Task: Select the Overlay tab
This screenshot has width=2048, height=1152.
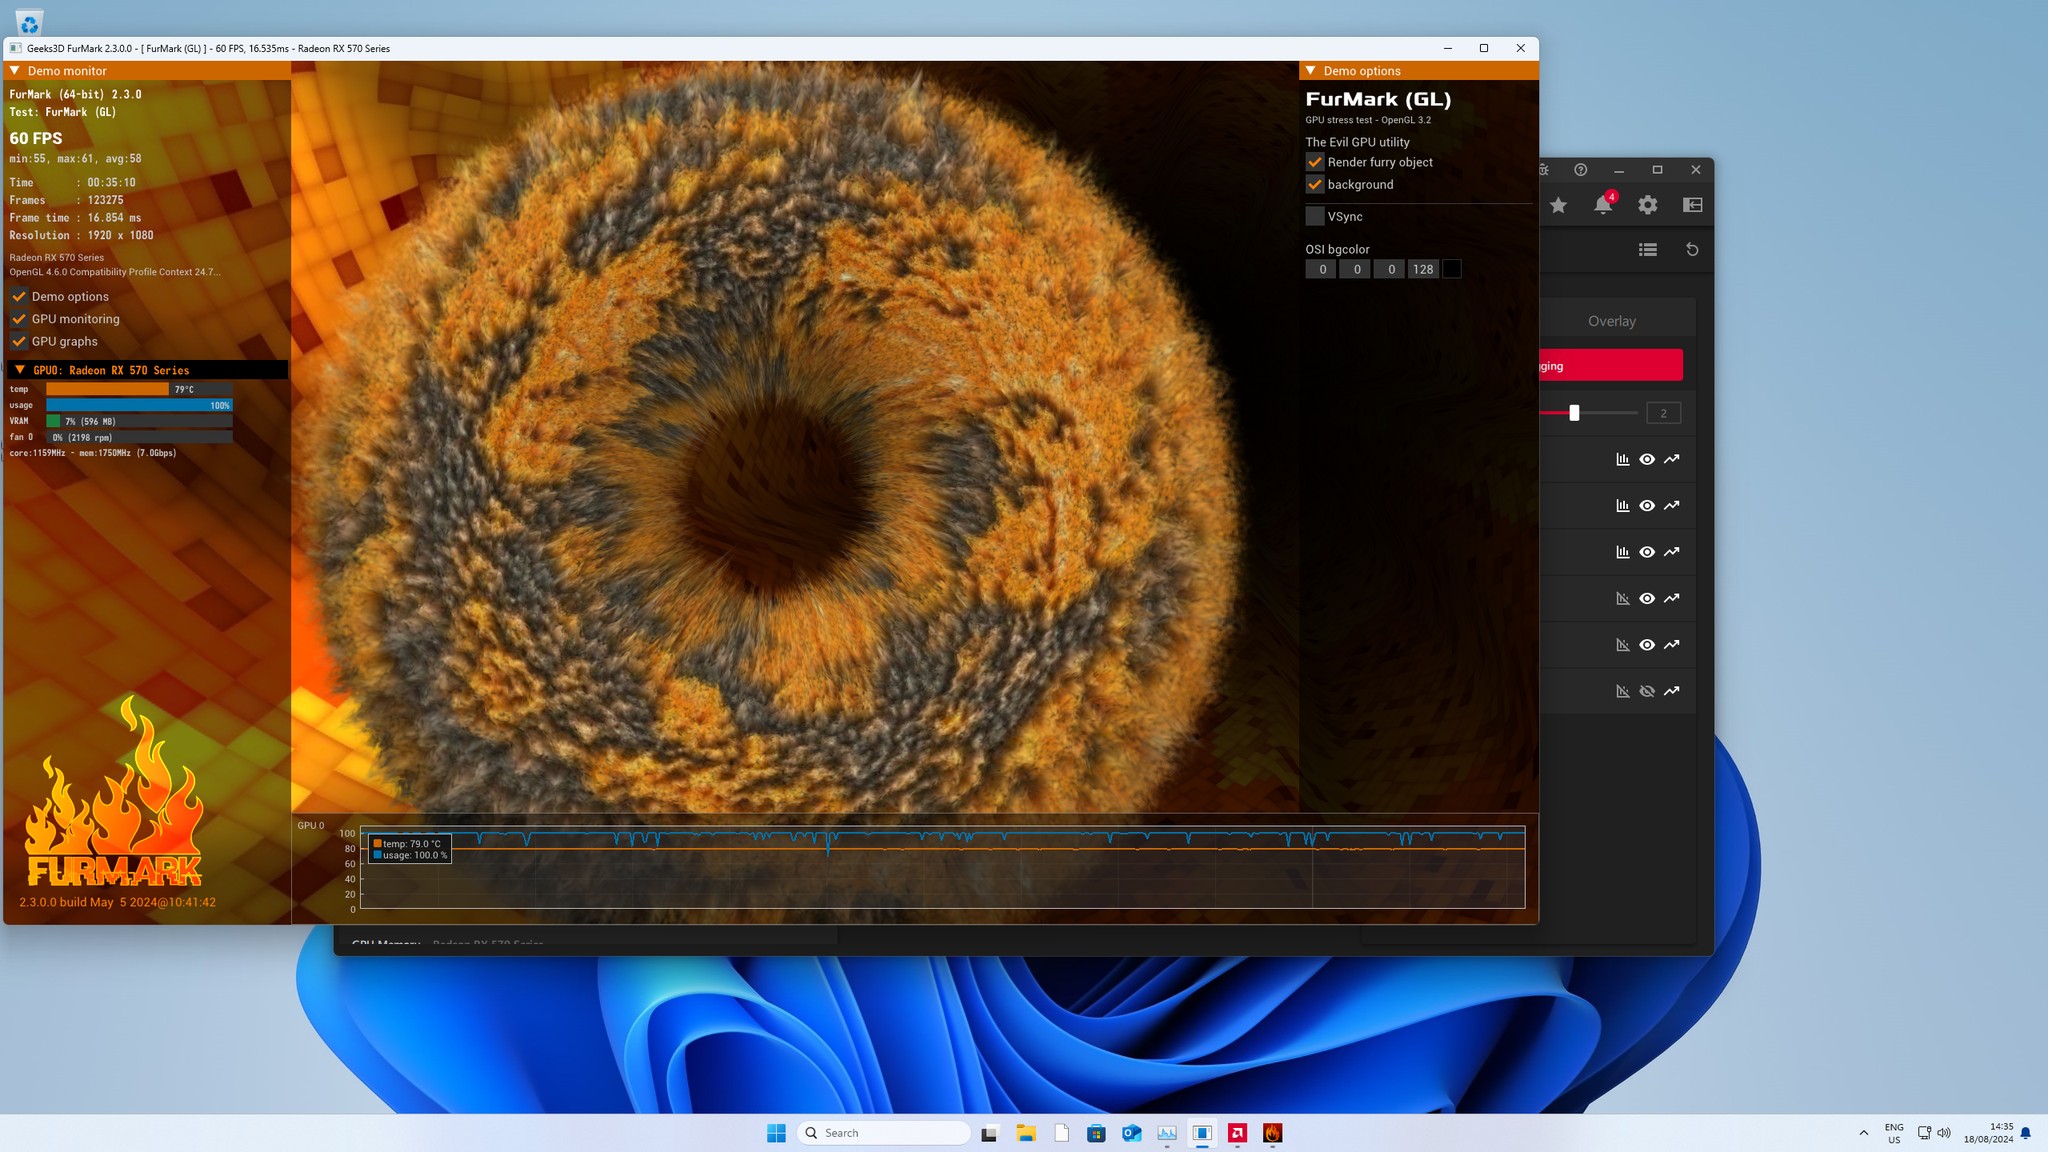Action: click(x=1612, y=321)
